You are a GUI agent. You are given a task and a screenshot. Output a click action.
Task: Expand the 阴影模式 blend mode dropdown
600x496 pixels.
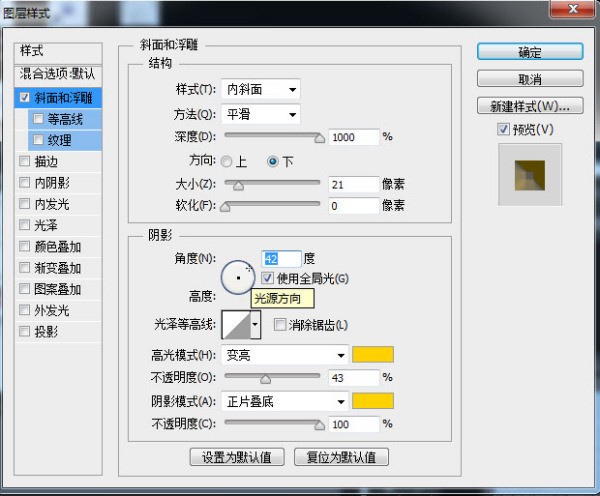click(x=286, y=401)
